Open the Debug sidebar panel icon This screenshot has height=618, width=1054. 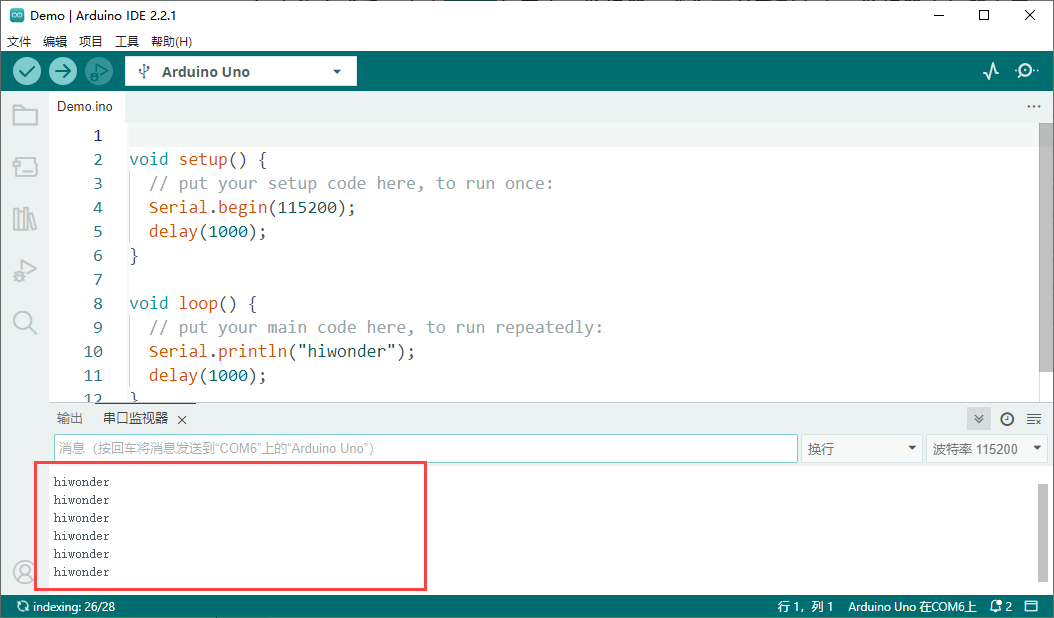[25, 270]
